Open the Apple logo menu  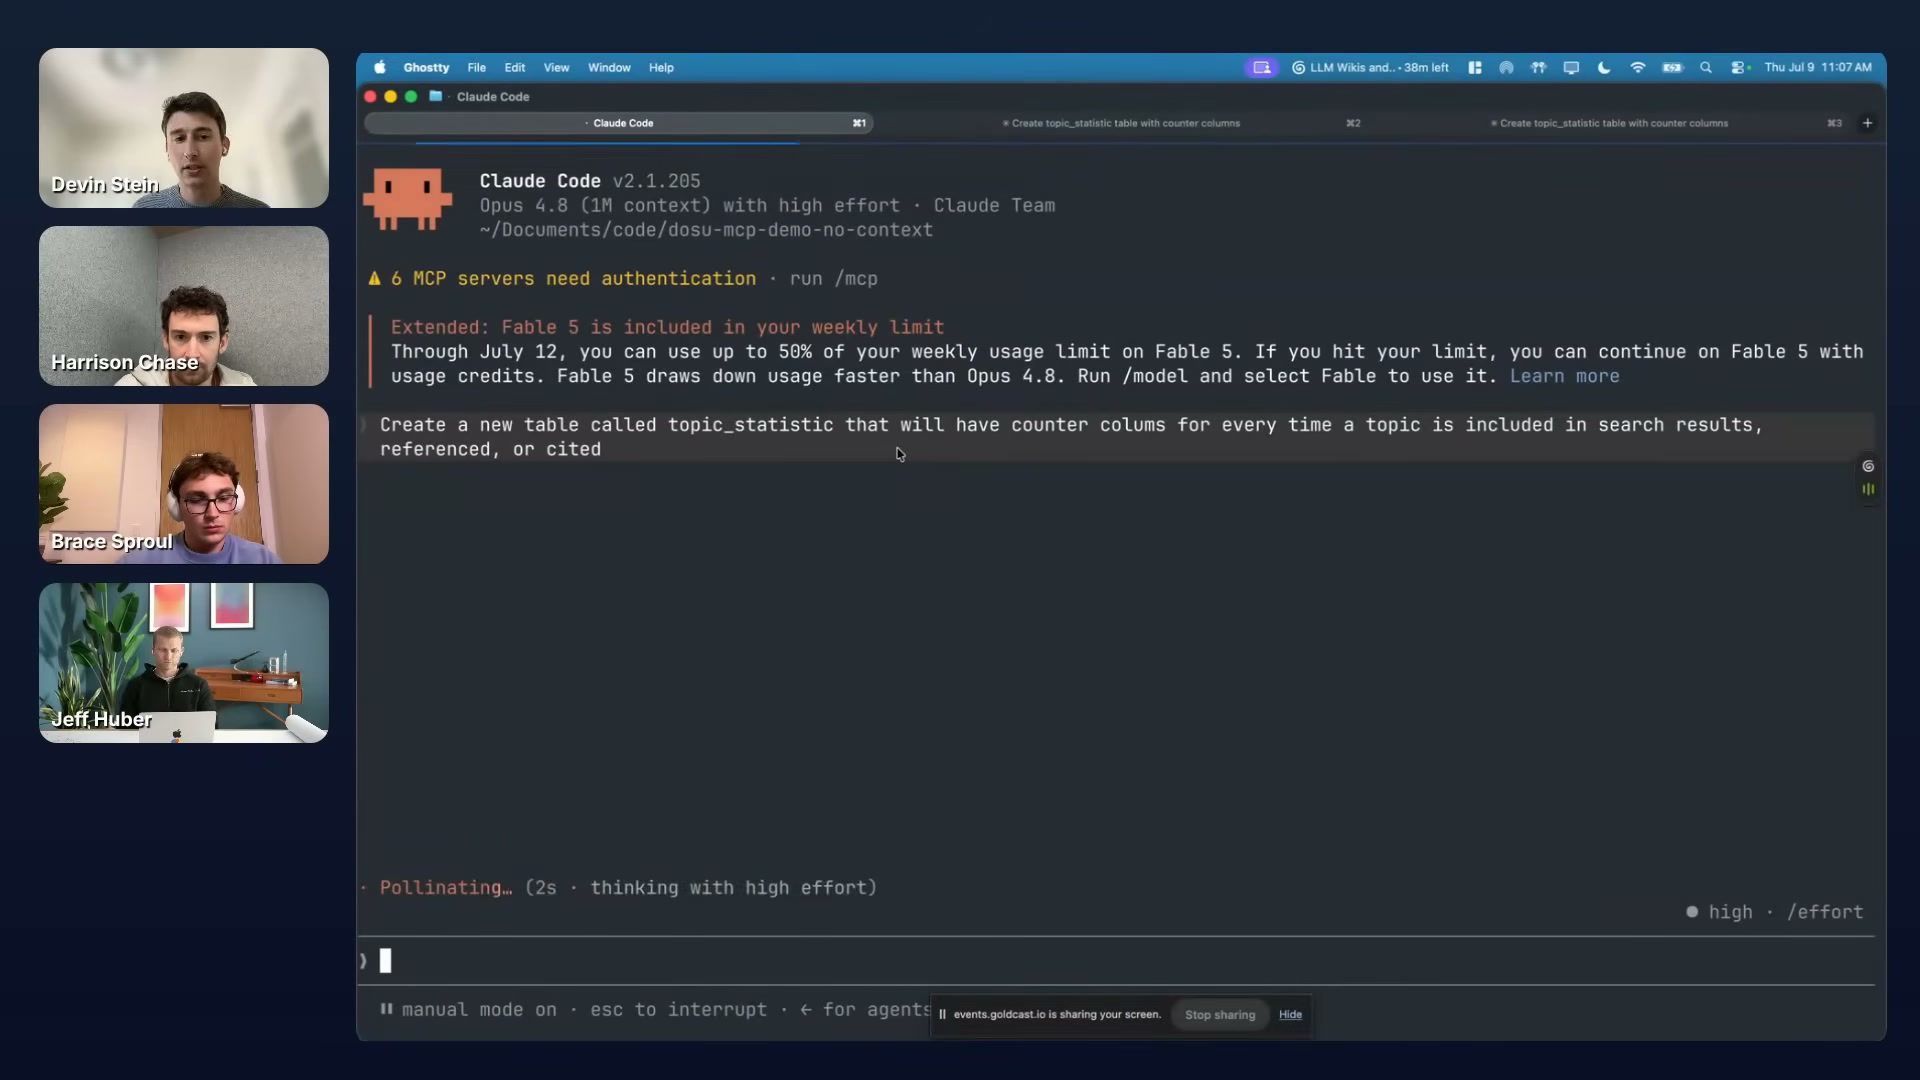pos(380,68)
